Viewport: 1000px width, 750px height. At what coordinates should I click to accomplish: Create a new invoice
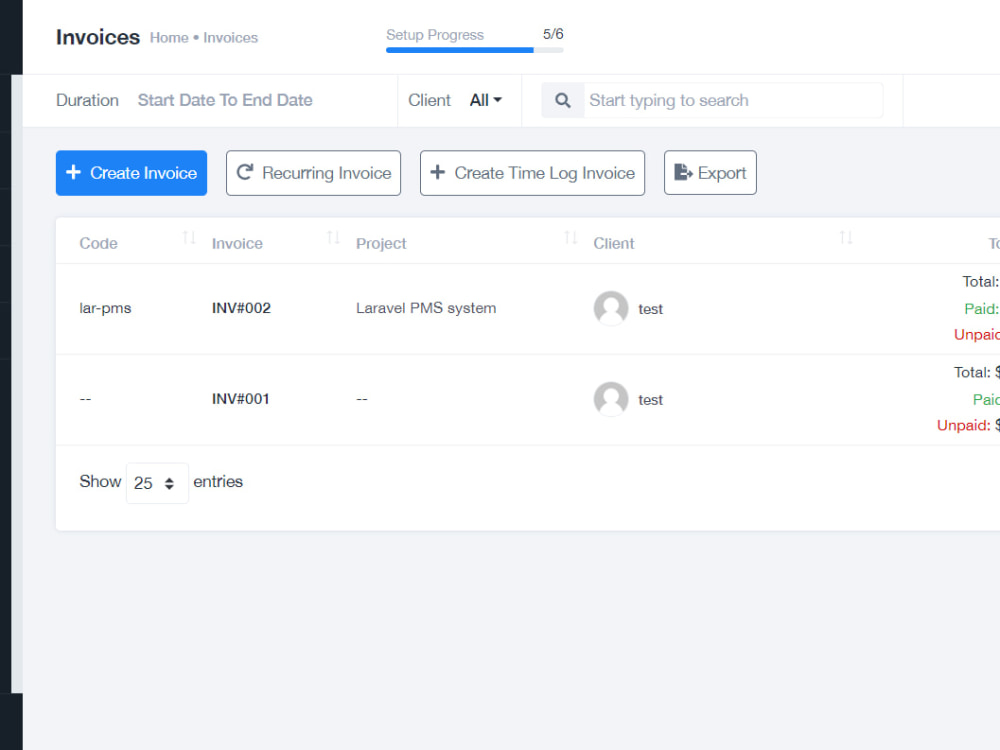131,173
